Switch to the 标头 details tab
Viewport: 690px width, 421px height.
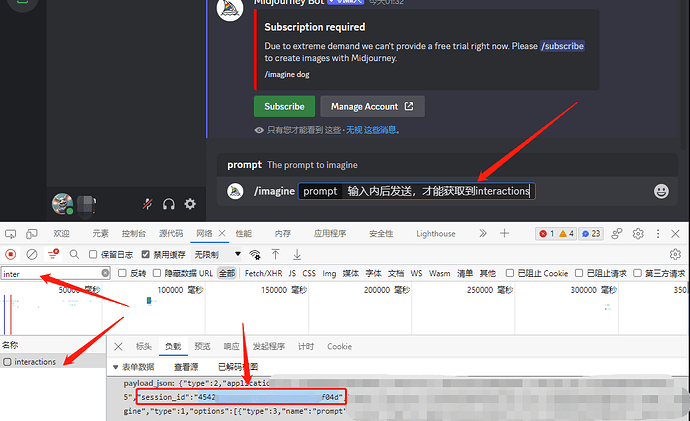143,346
